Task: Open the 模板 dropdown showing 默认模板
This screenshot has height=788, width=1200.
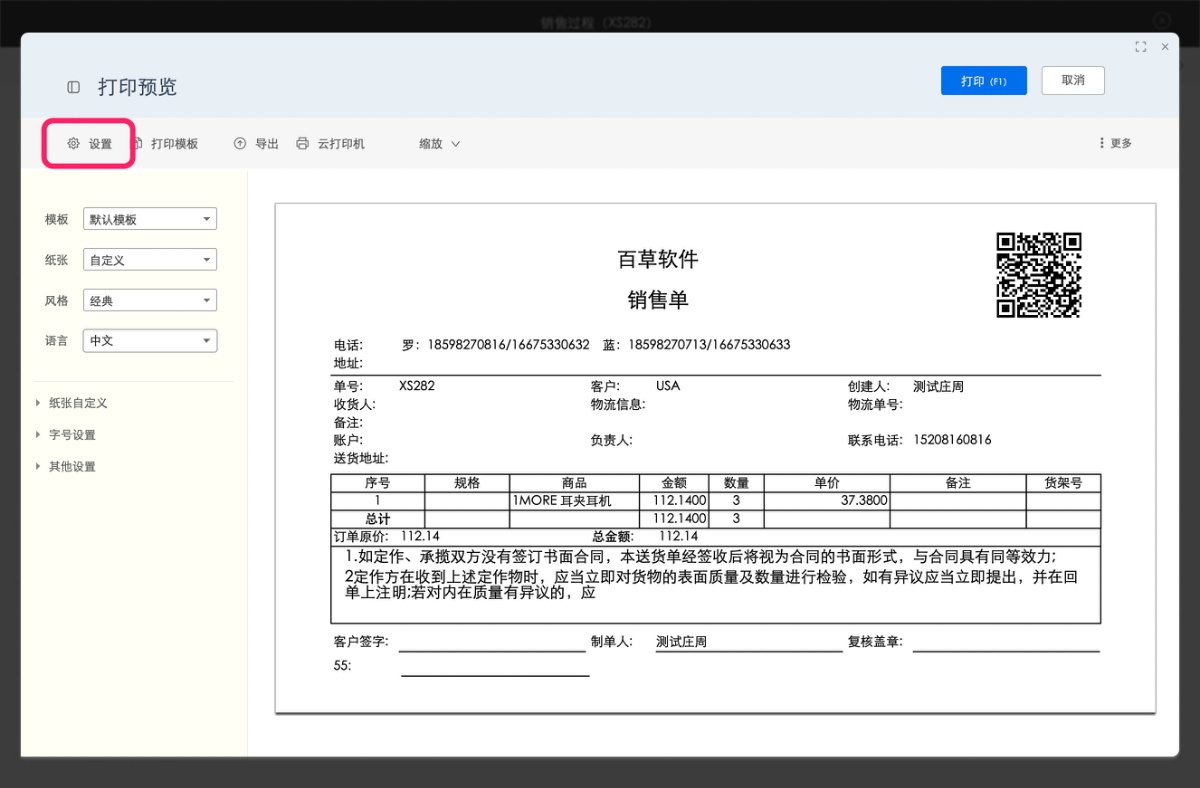Action: point(150,219)
